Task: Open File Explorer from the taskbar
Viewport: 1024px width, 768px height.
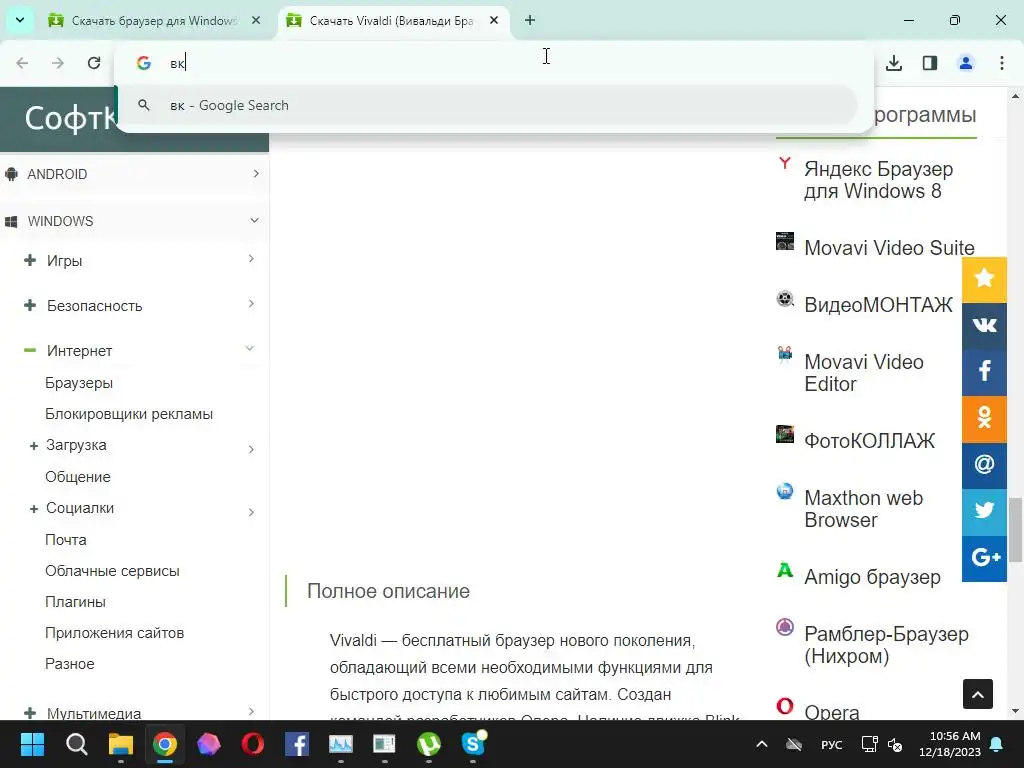Action: [121, 744]
